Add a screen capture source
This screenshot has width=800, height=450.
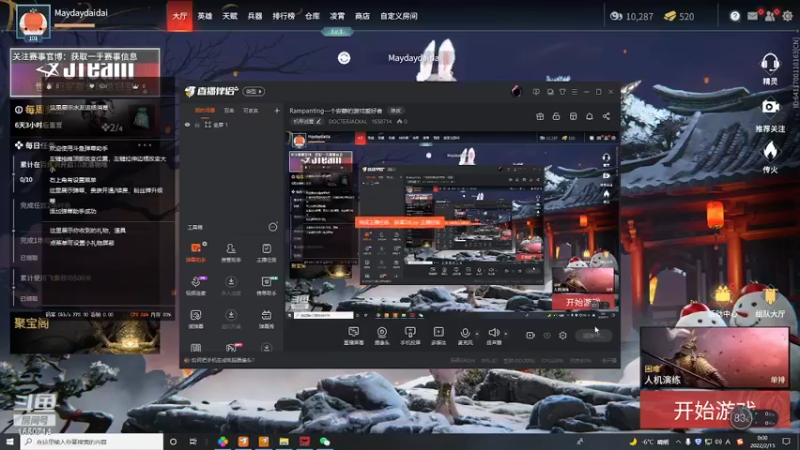point(354,336)
